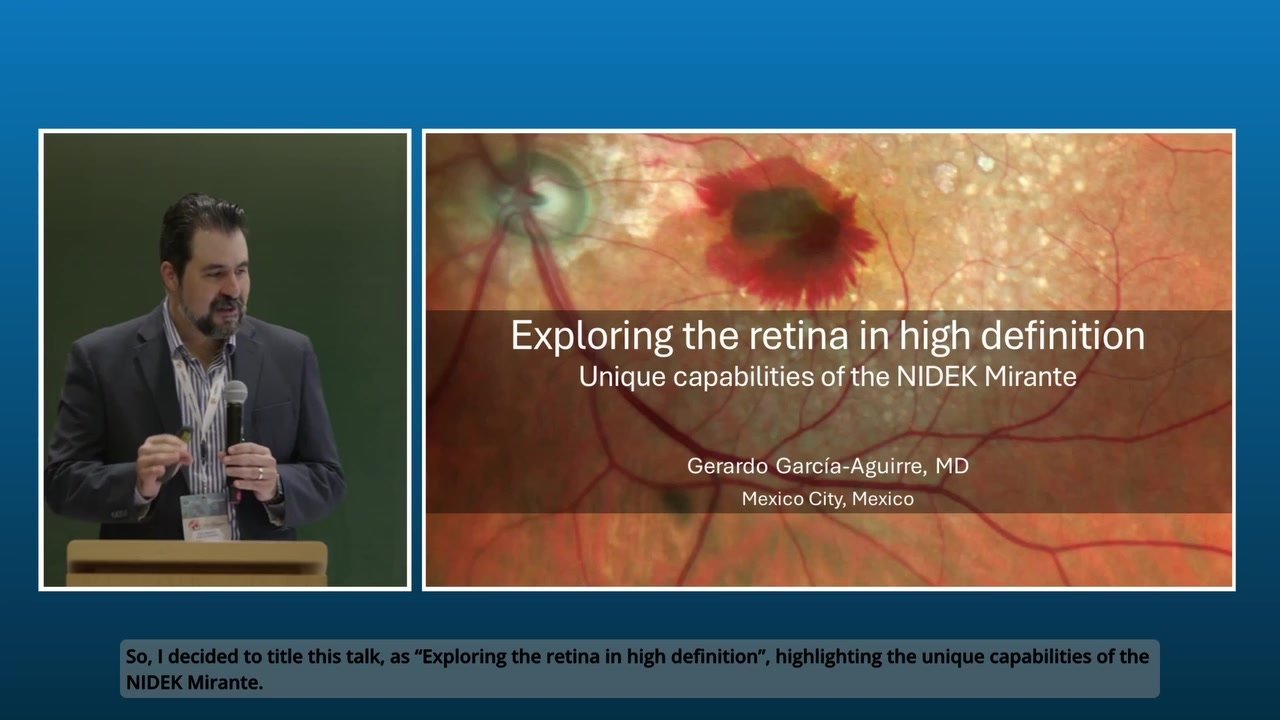This screenshot has width=1280, height=720.
Task: Click the speaker video panel
Action: pyautogui.click(x=225, y=360)
